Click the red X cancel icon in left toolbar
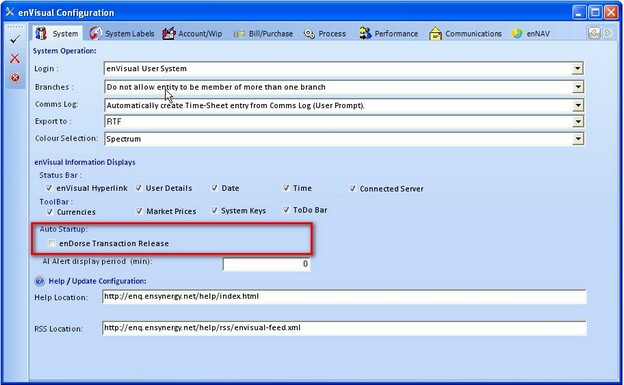Viewport: 624px width, 385px height. [x=15, y=58]
